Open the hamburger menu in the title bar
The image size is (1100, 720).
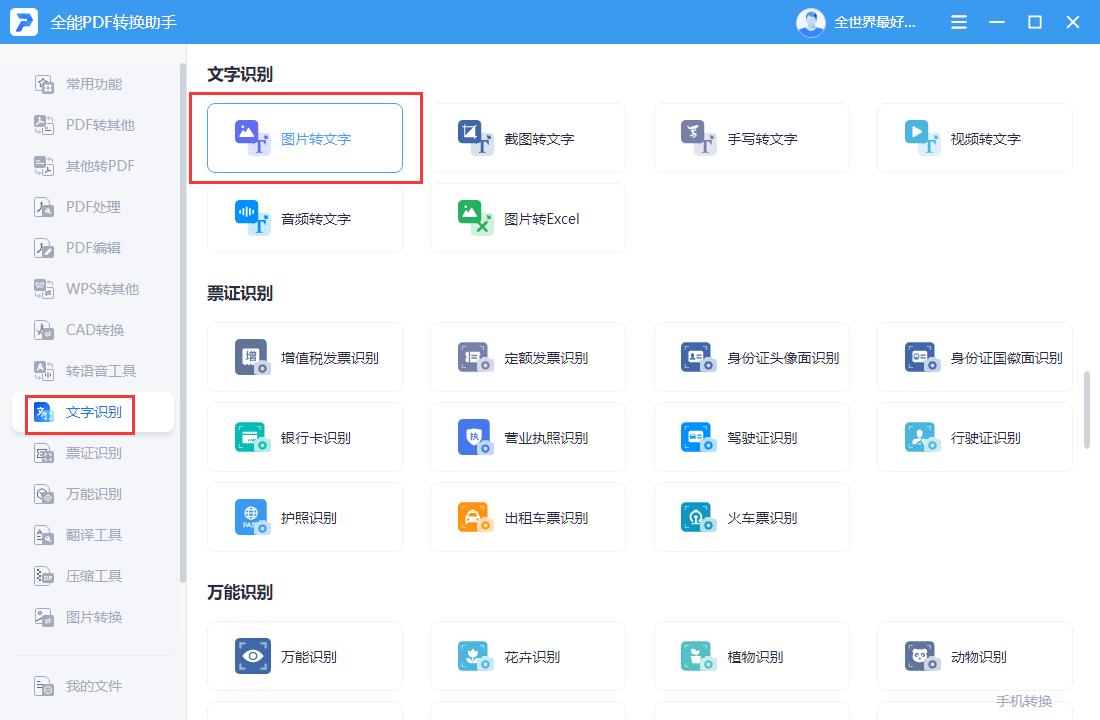coord(958,21)
